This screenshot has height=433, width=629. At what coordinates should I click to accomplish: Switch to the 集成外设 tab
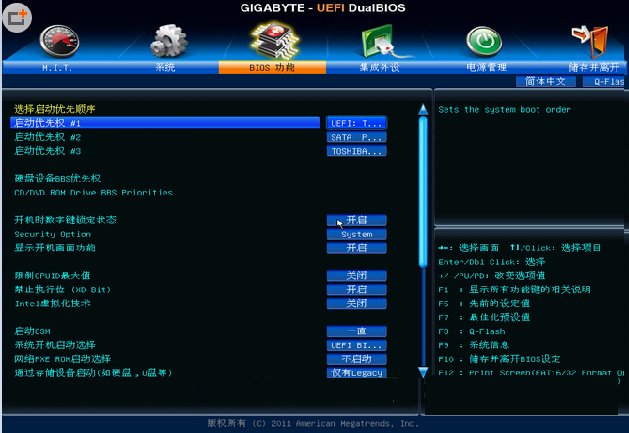point(379,67)
